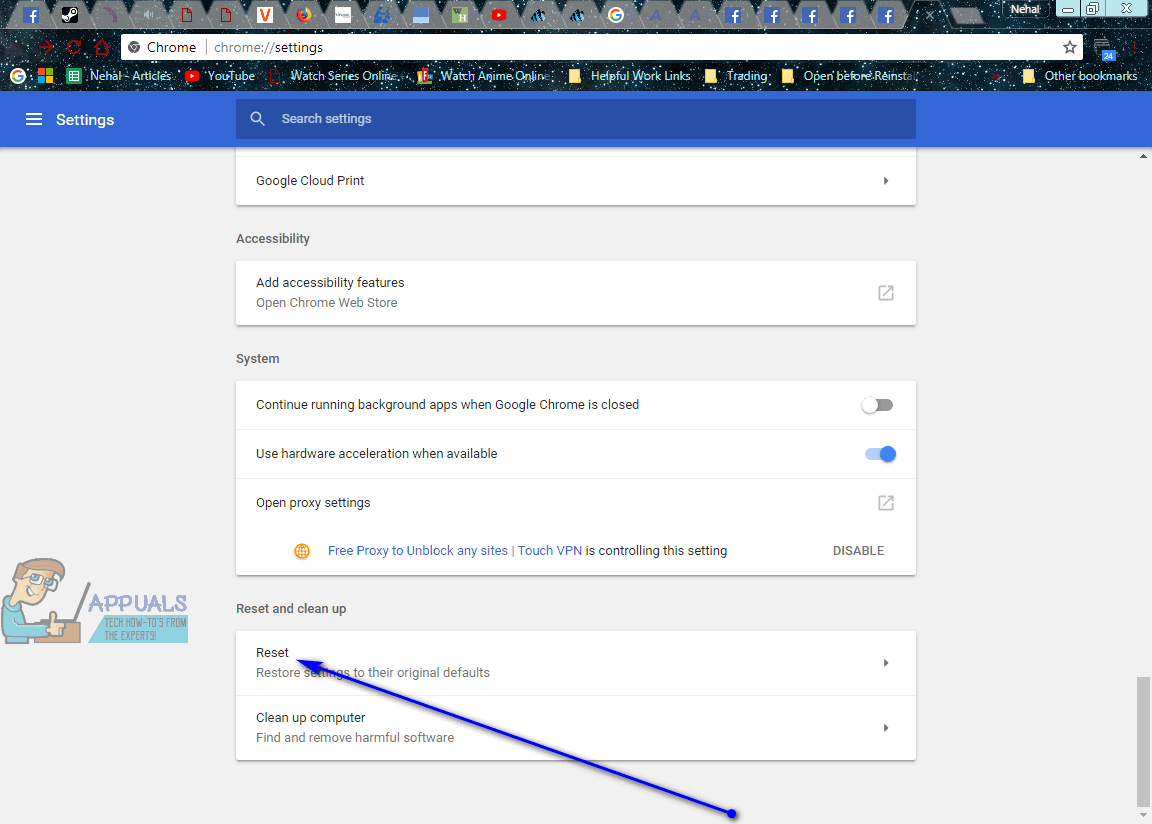Screen dimensions: 1152x824
Task: Open Chrome's three-dot menu
Action: coord(1135,48)
